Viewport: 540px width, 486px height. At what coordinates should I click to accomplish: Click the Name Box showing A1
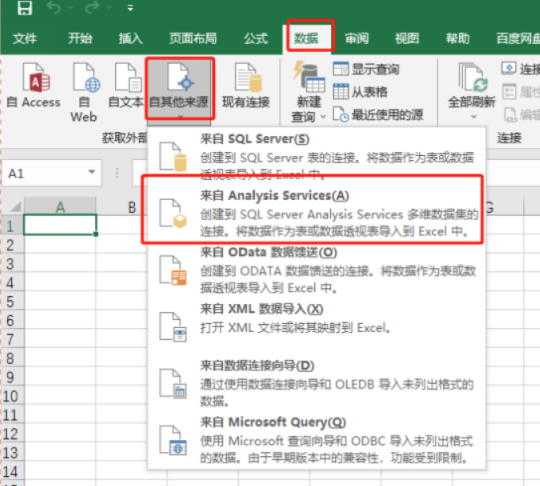52,173
